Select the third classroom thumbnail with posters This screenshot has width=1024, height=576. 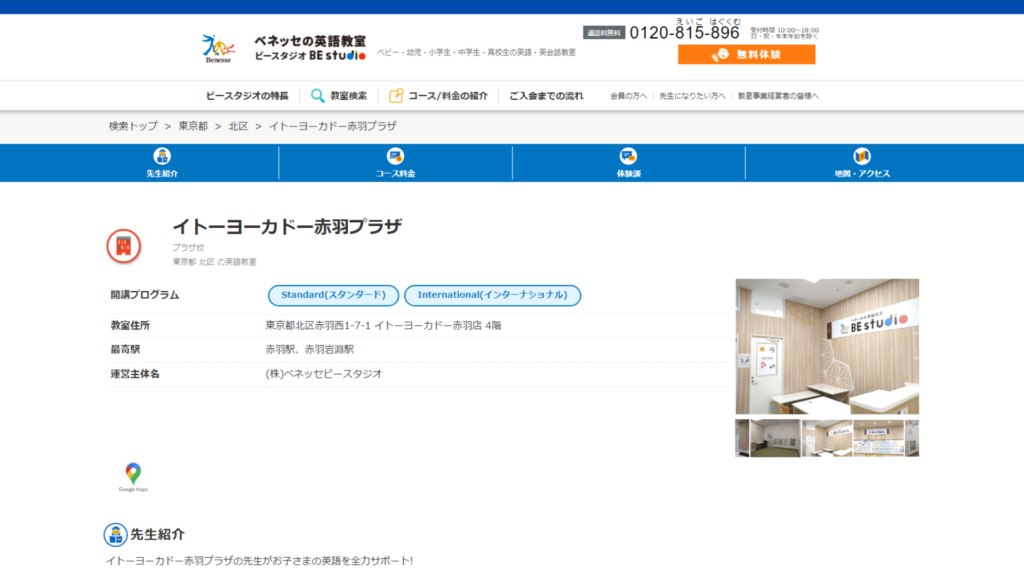878,438
